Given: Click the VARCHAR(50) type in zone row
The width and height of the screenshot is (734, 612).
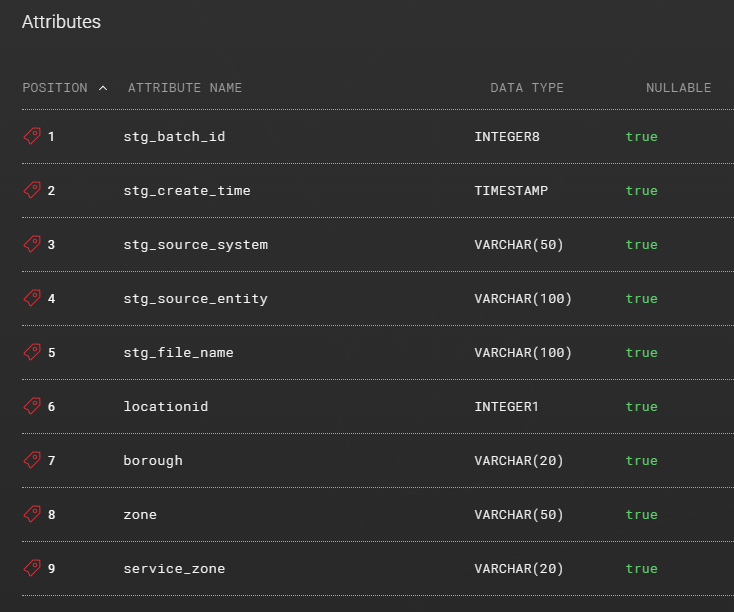Looking at the screenshot, I should tap(519, 515).
